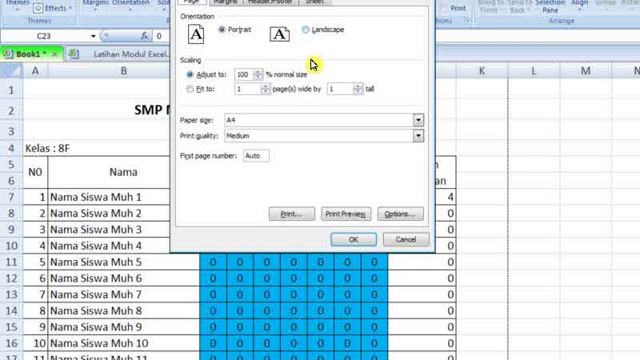Choose the 'Adjust to' scaling option
640x360 pixels.
(190, 75)
